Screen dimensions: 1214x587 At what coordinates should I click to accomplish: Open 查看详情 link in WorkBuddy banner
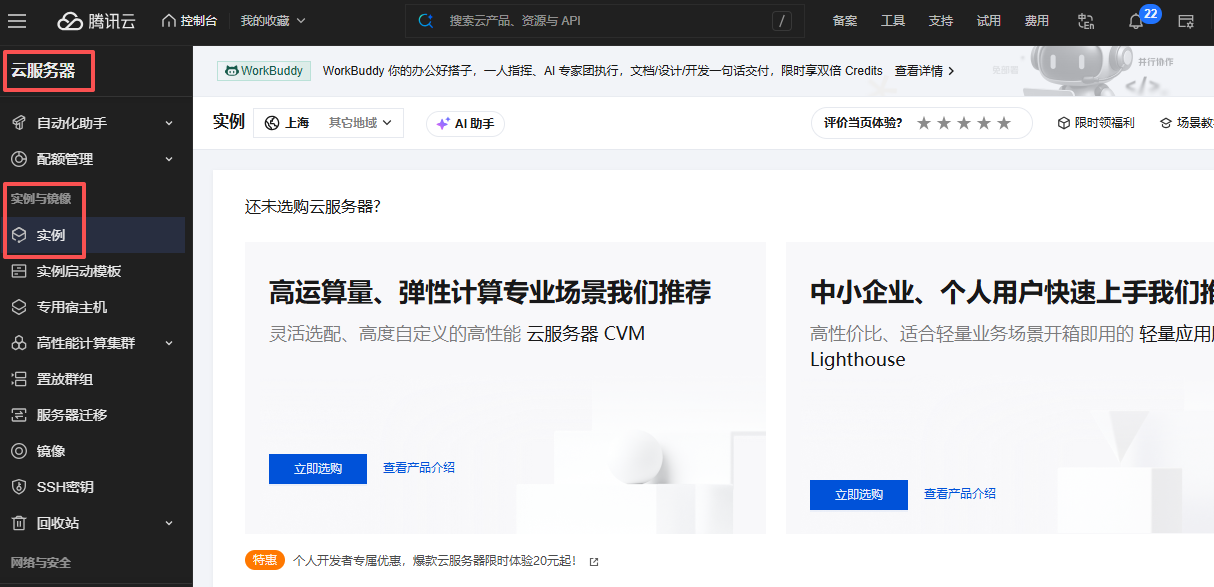click(x=924, y=71)
